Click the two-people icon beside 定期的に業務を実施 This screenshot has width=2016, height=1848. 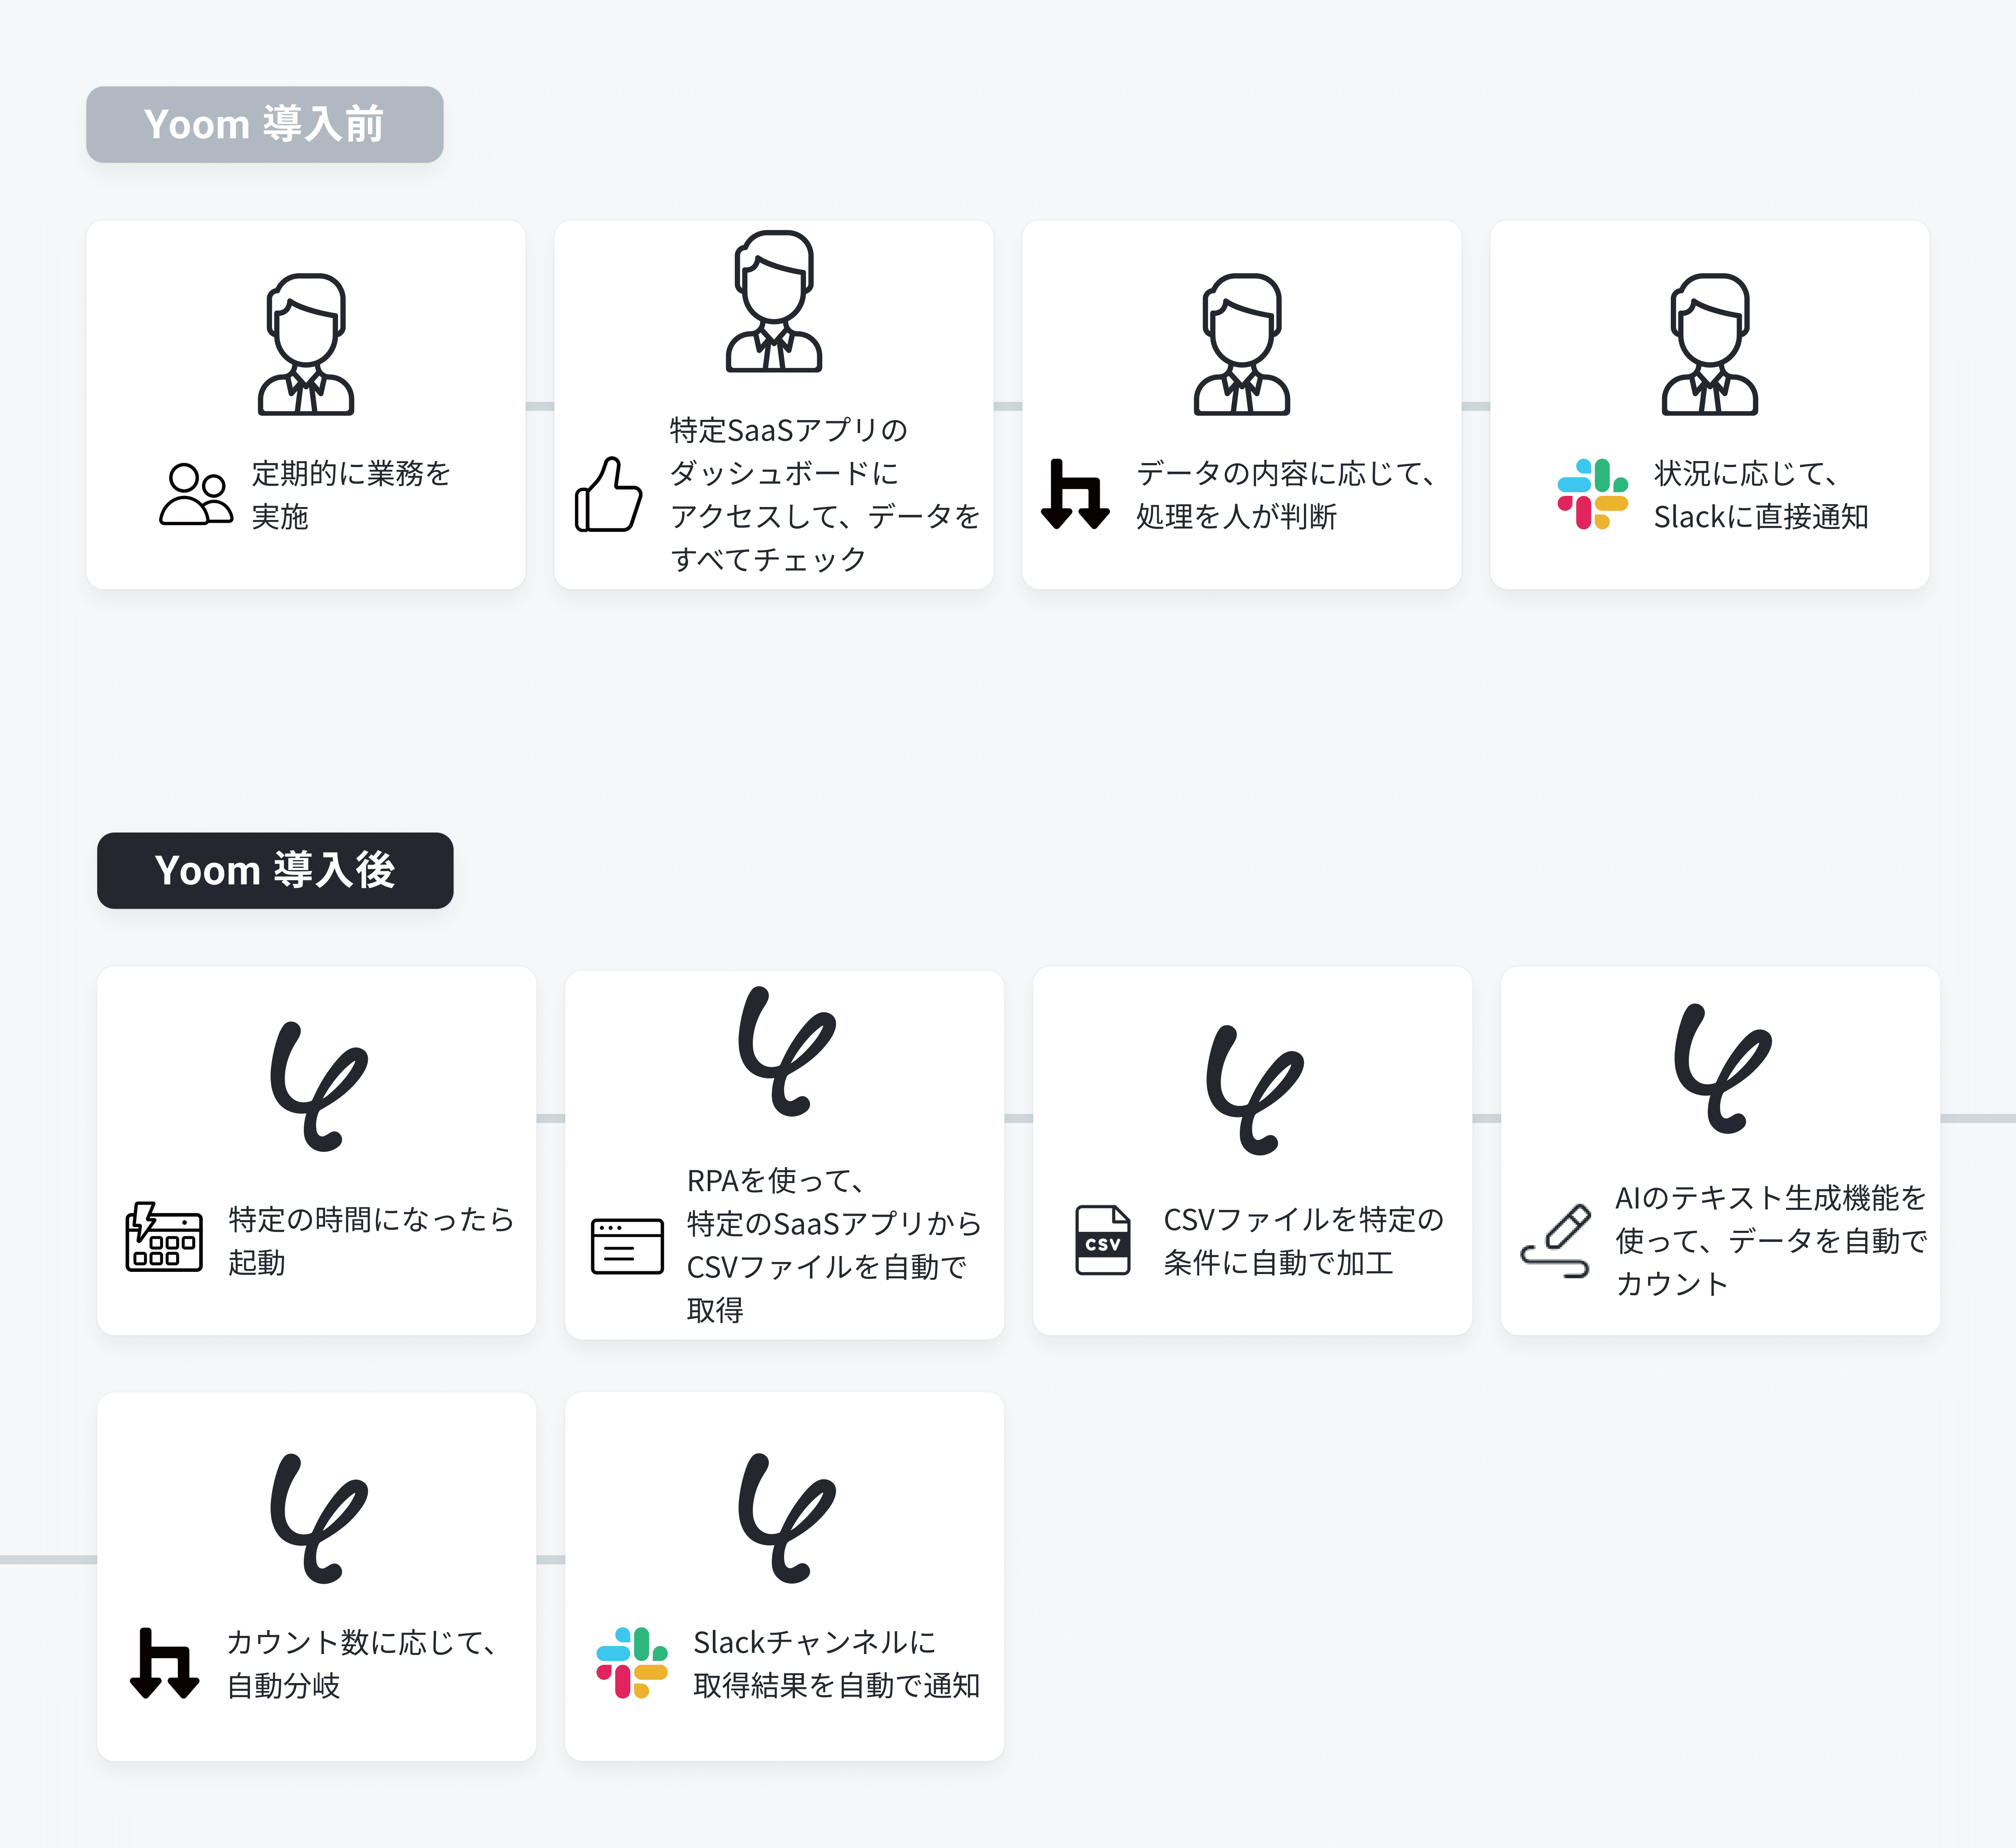click(x=196, y=494)
